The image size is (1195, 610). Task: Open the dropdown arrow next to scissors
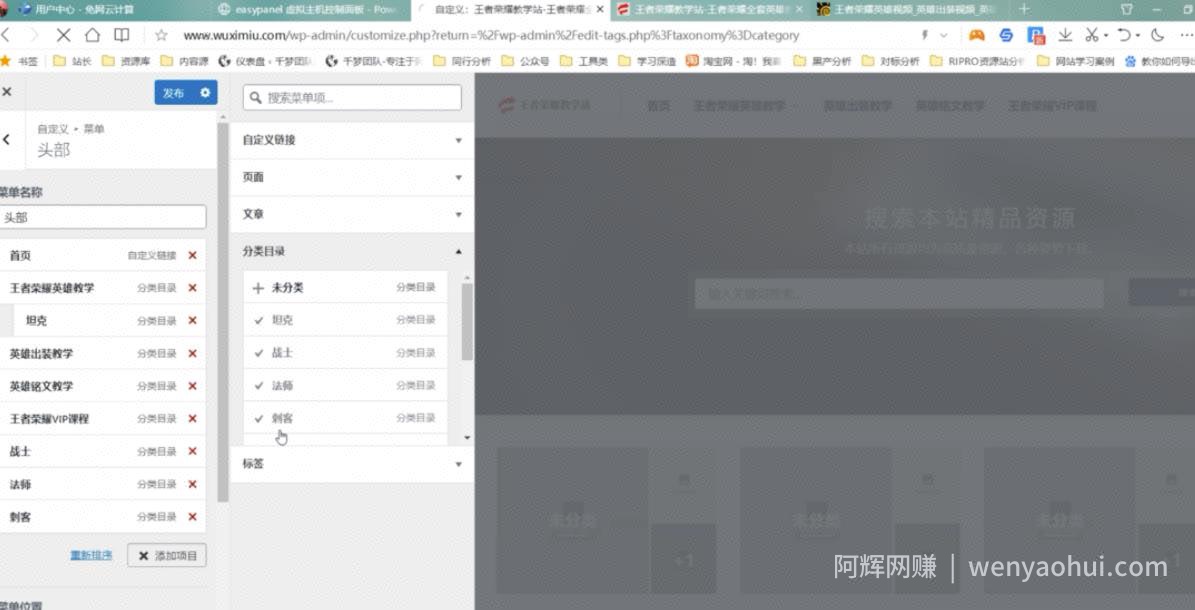(1106, 35)
